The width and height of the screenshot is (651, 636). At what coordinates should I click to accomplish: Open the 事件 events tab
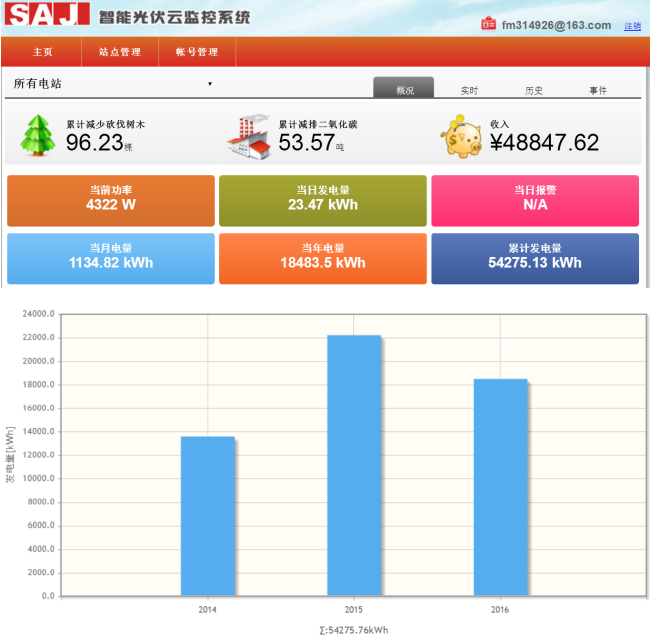tap(598, 90)
